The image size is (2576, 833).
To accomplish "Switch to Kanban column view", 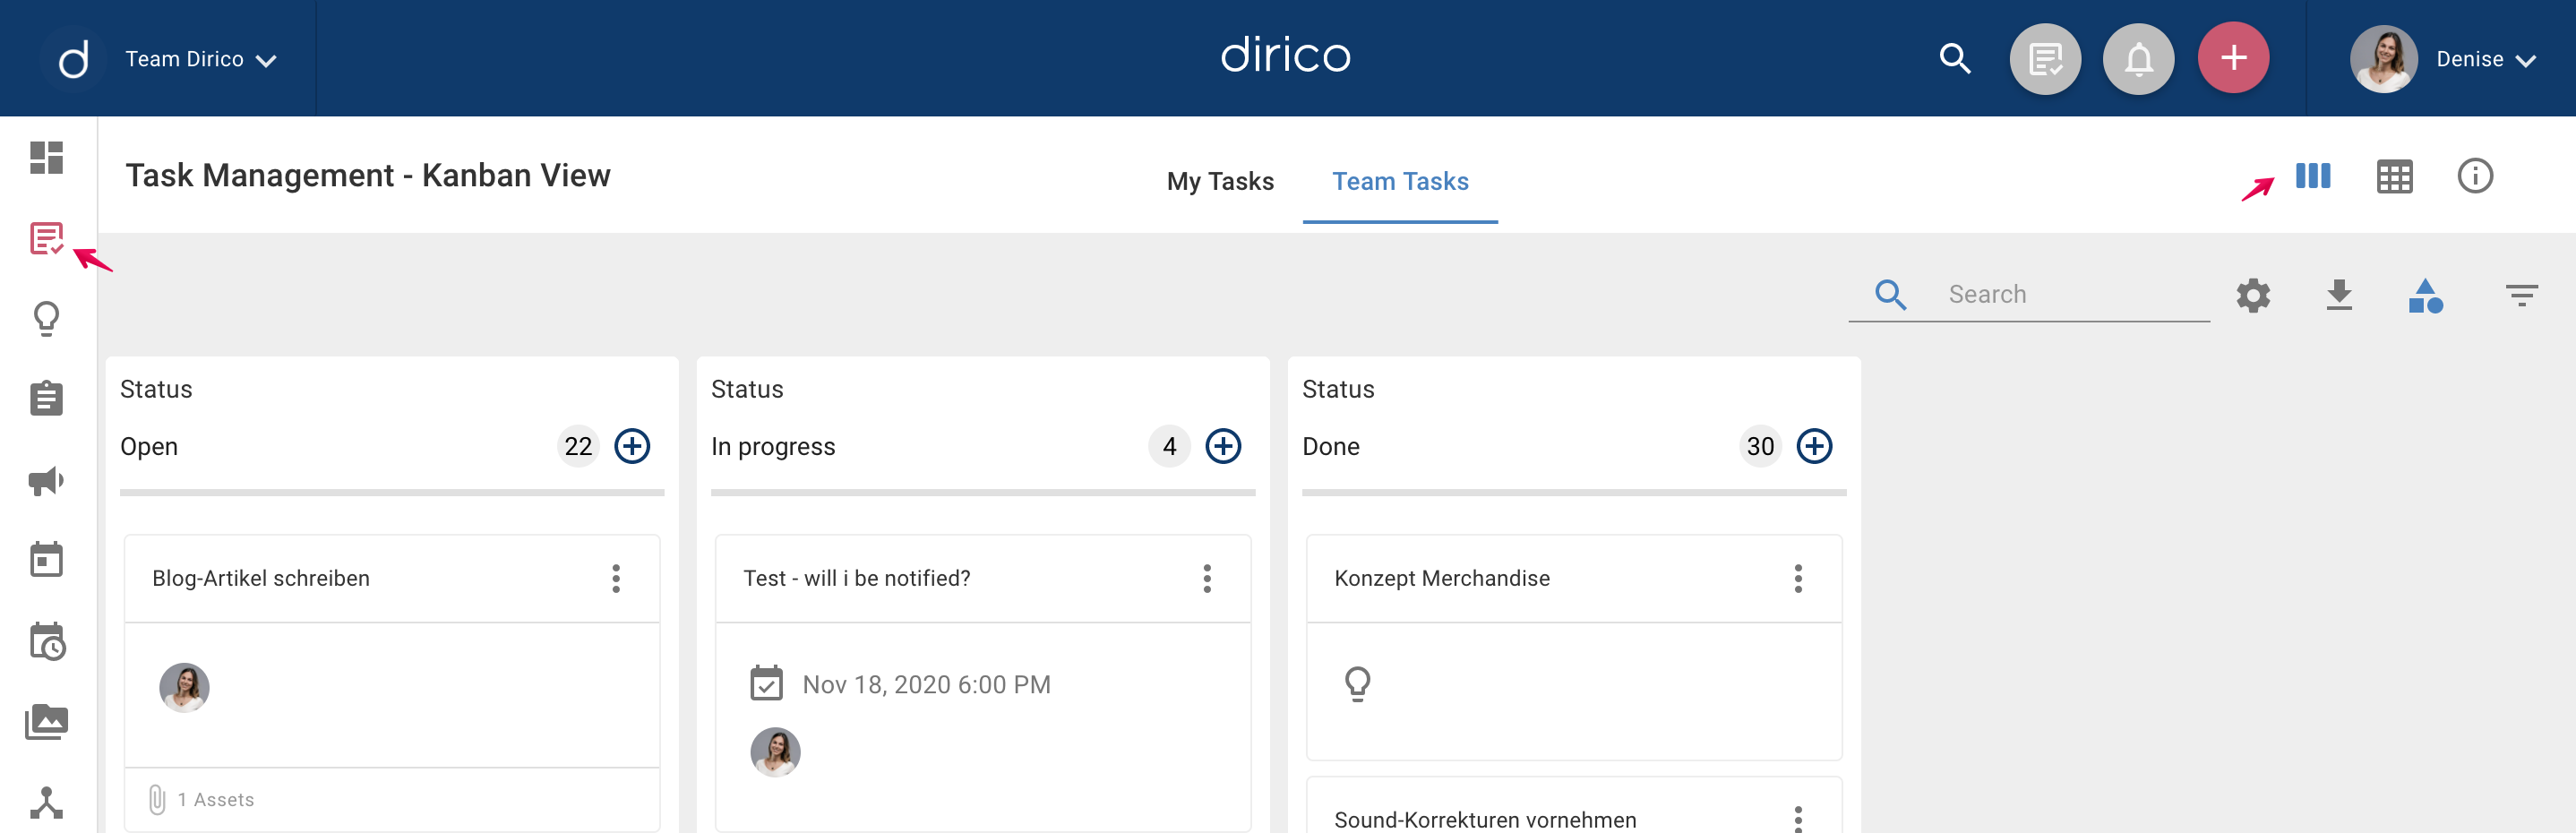I will (2313, 176).
